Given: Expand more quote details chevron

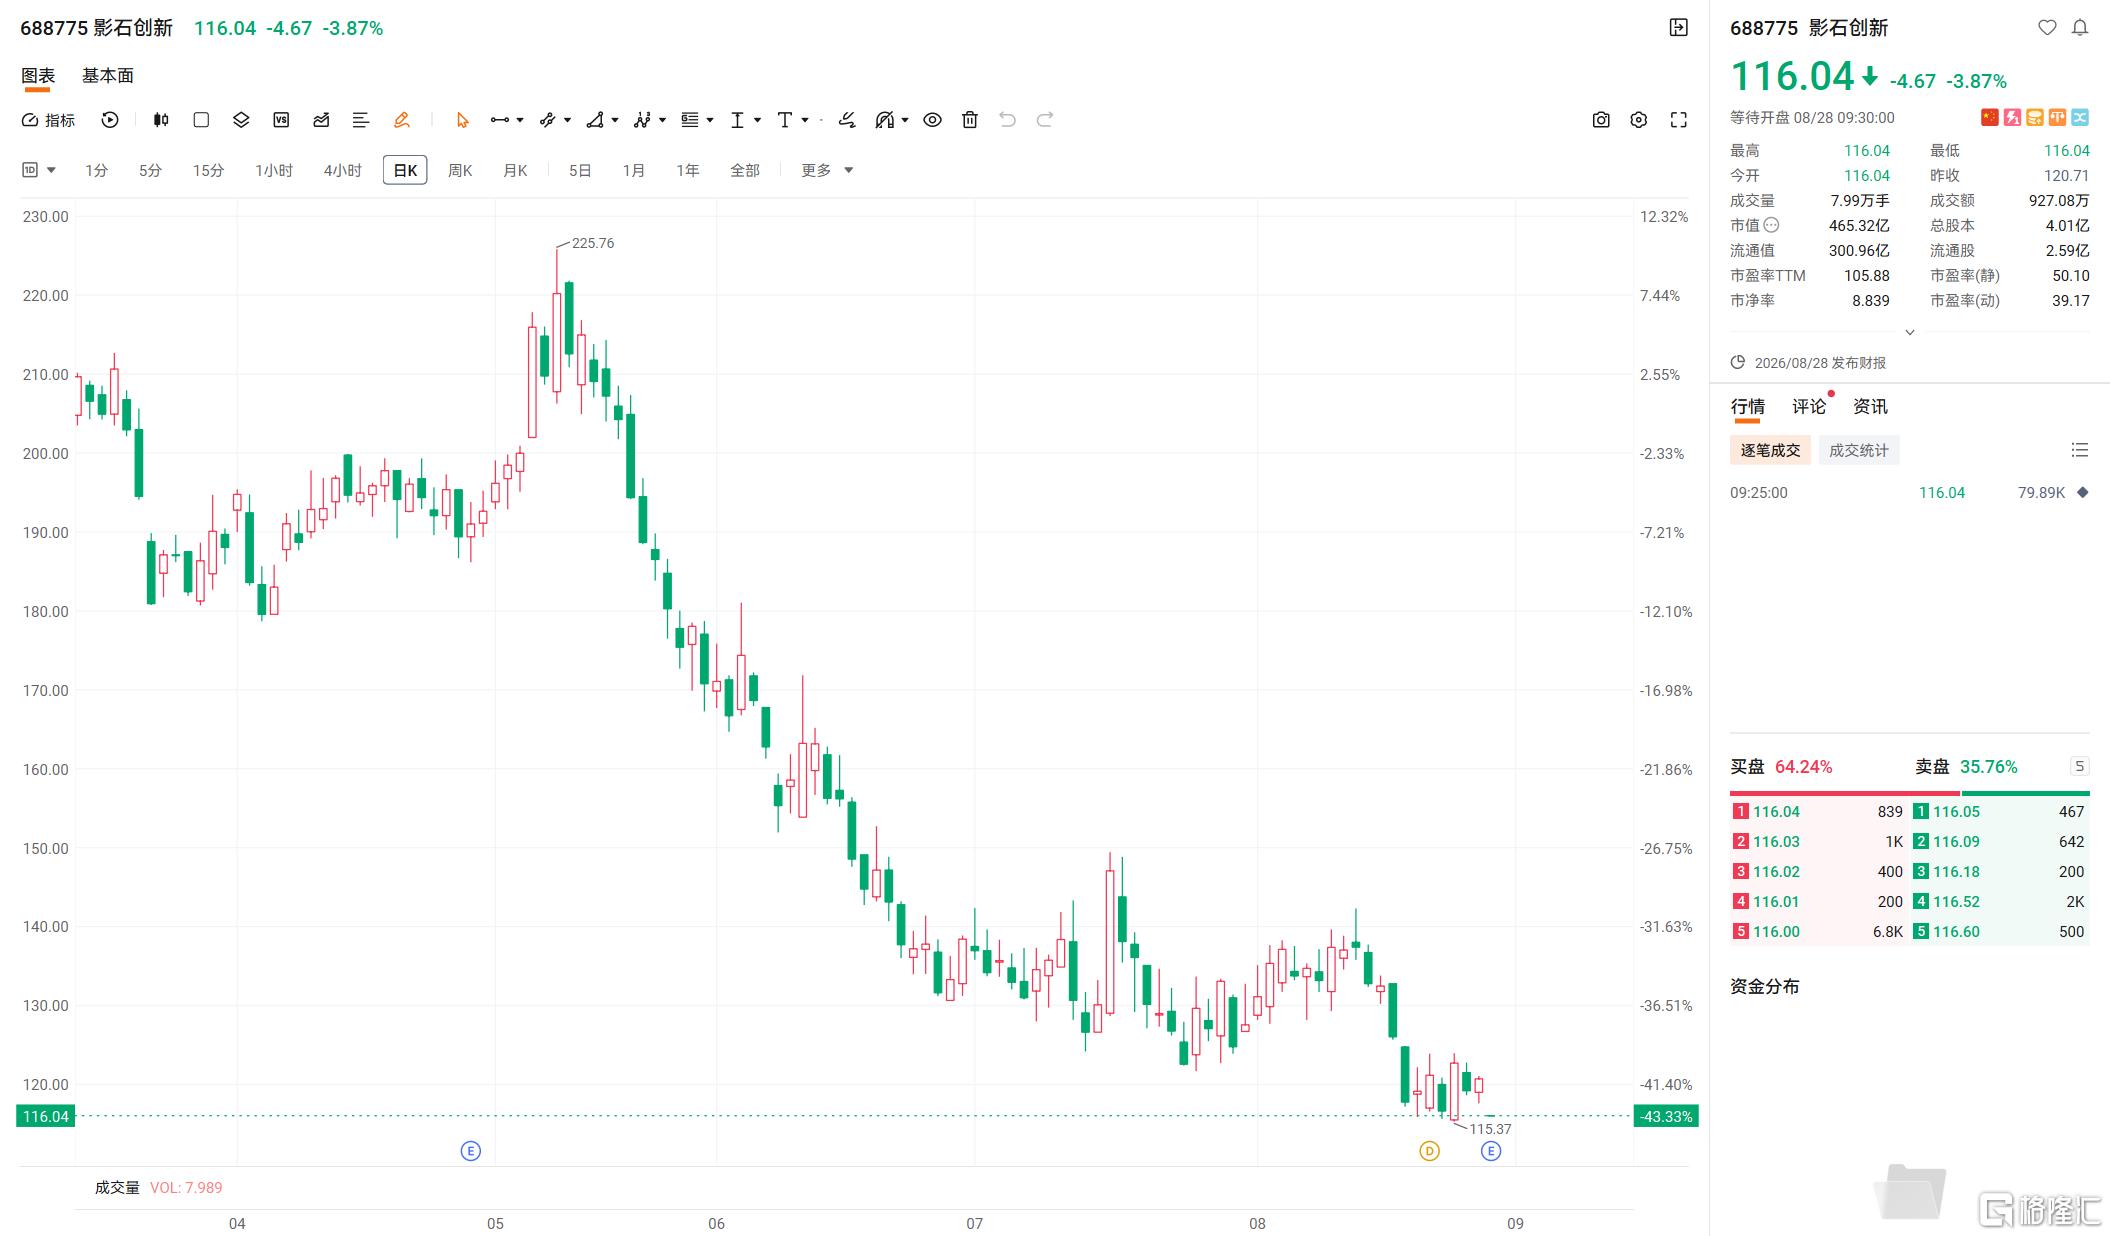Looking at the screenshot, I should point(1909,332).
